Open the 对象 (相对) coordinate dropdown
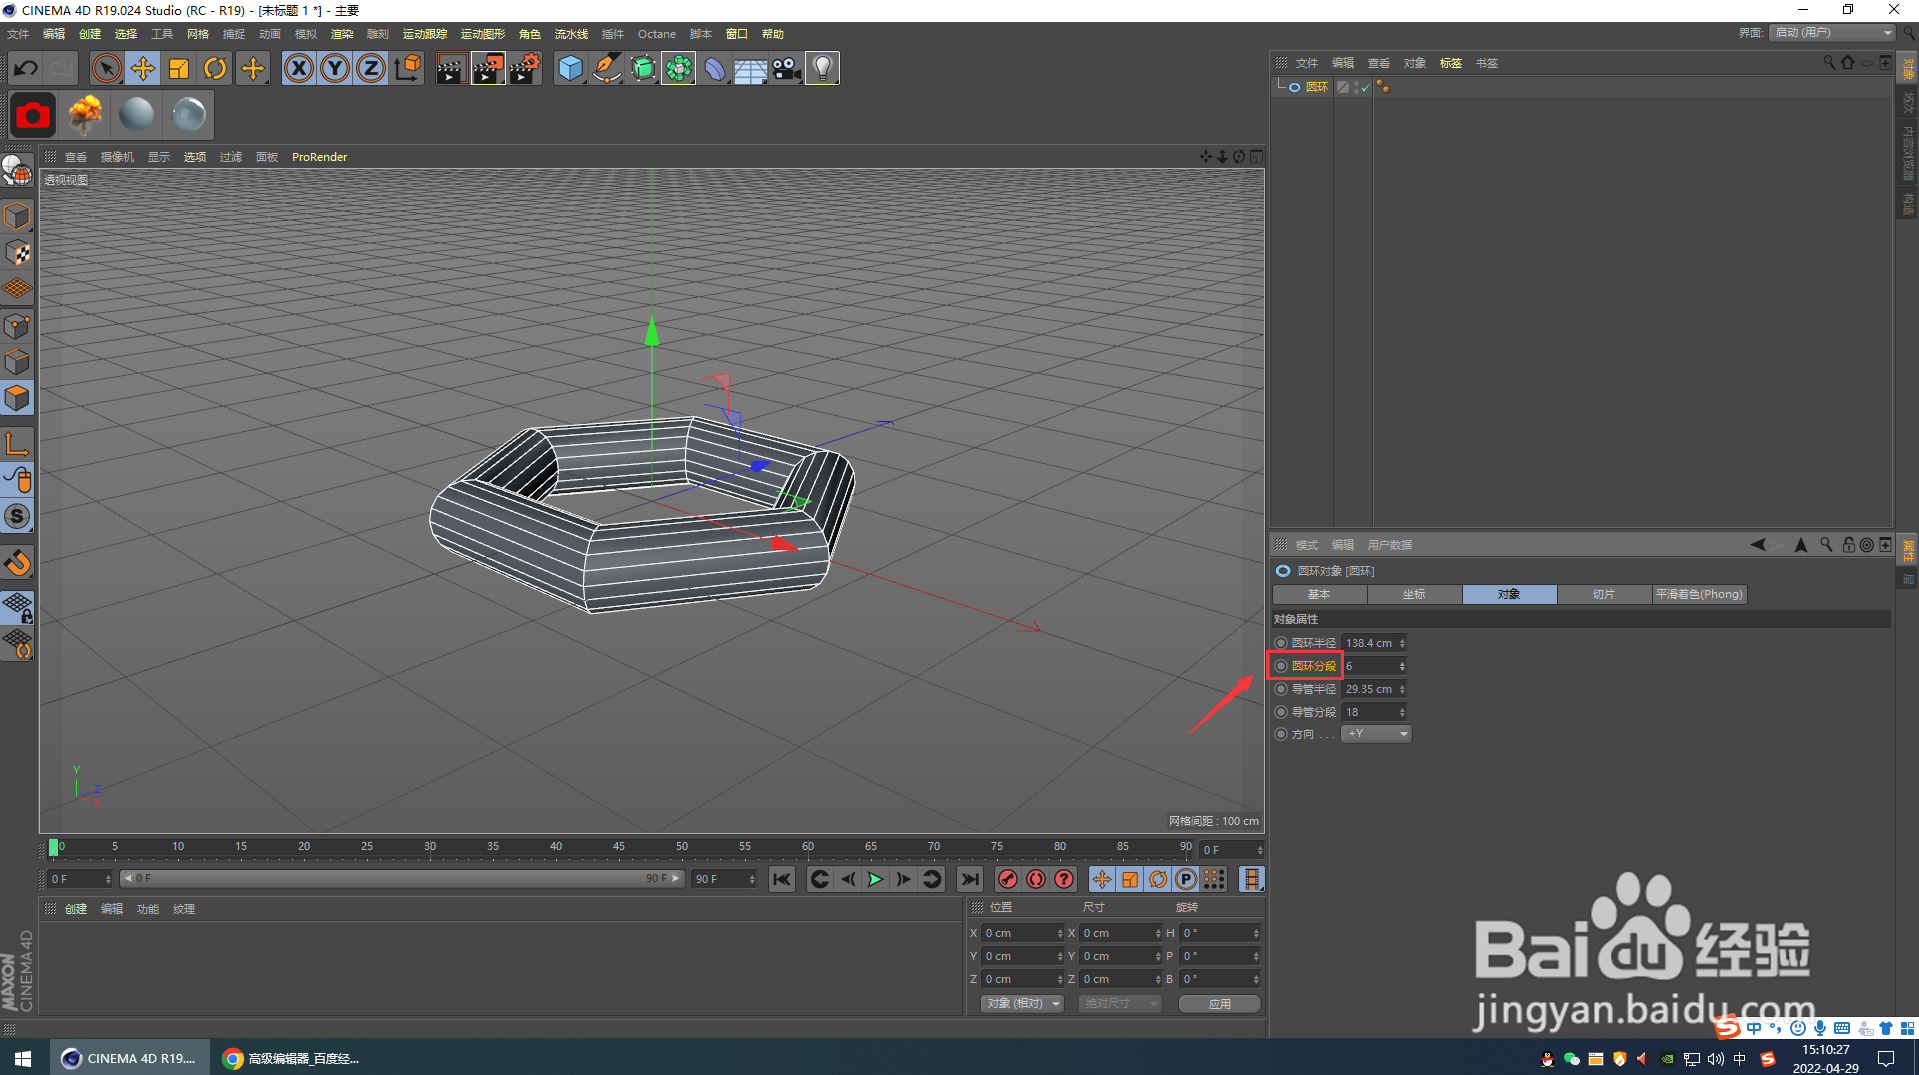 pyautogui.click(x=1022, y=1003)
